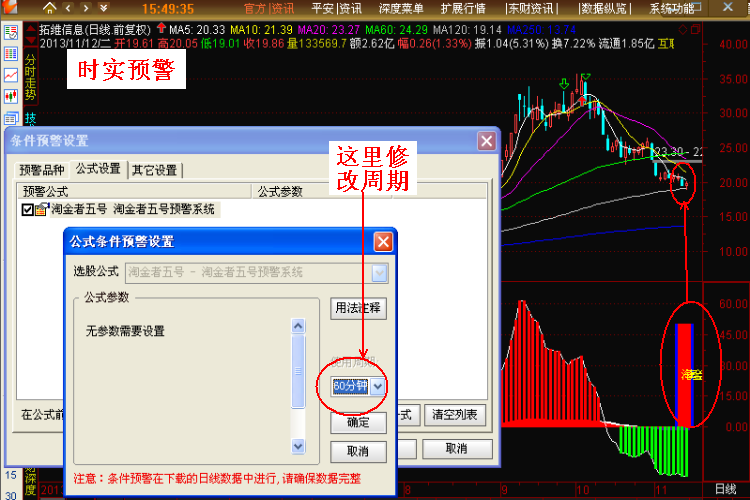Open the candlestick chart sidebar icon
This screenshot has width=750, height=500.
(11, 97)
